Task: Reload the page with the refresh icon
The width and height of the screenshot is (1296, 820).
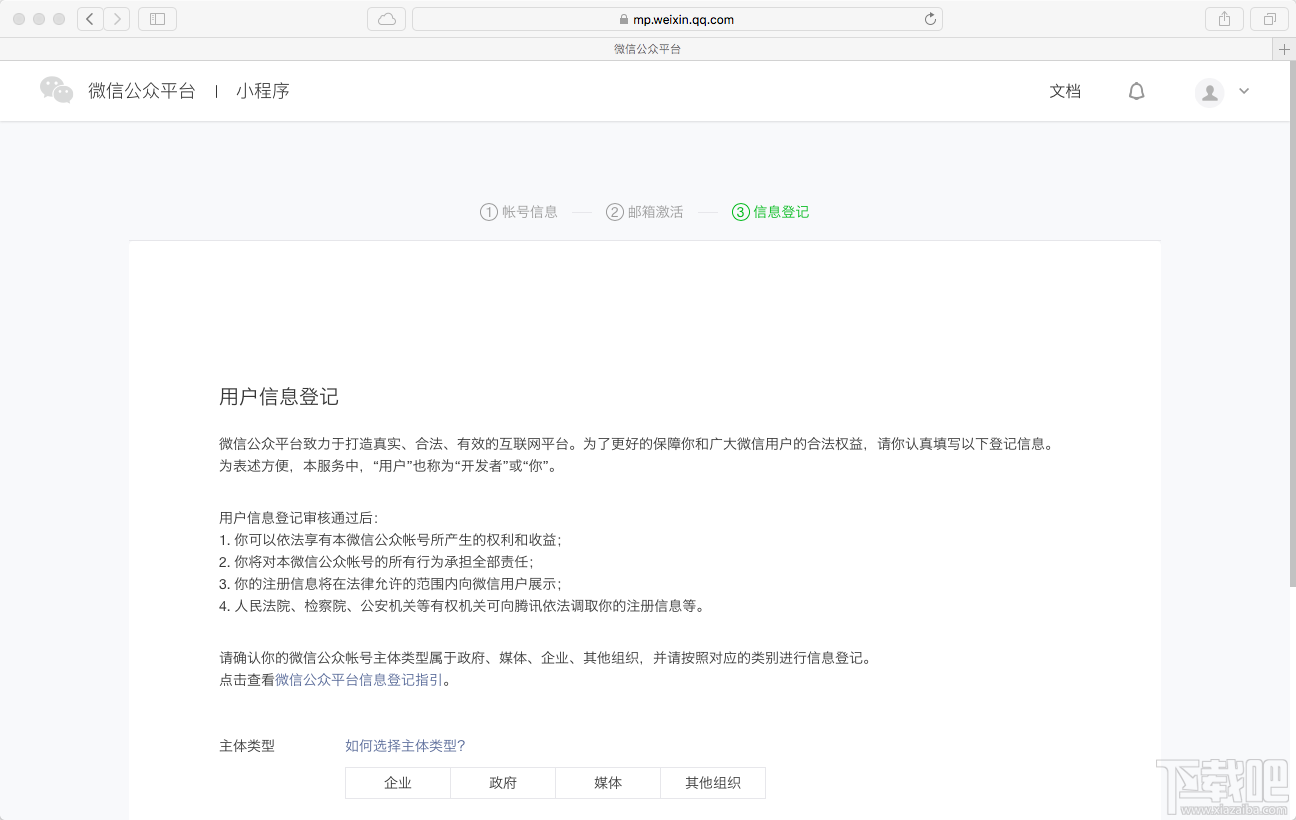Action: coord(929,18)
